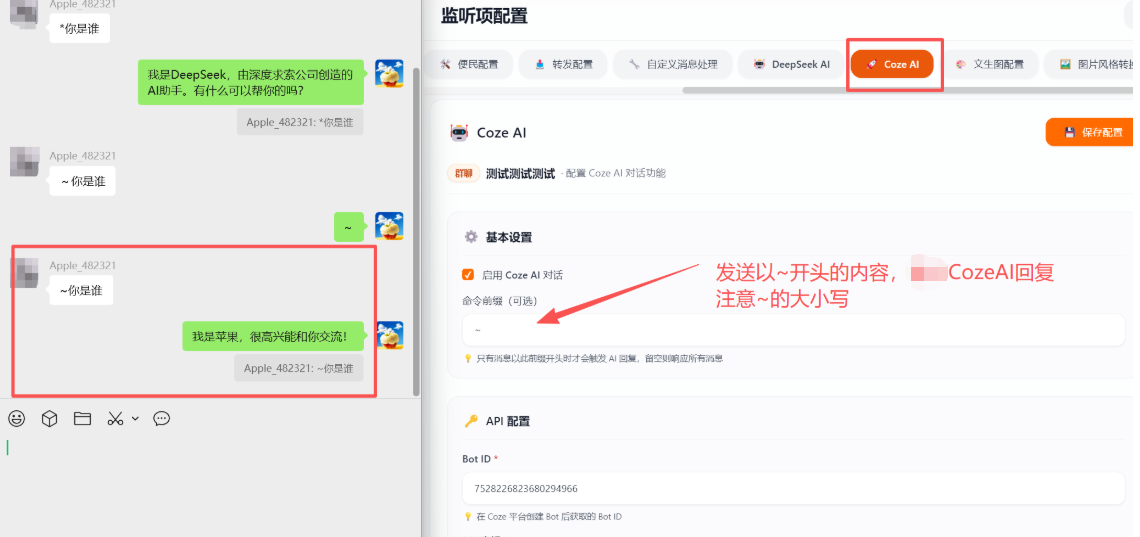1140x537 pixels.
Task: Click bot avatar beside the lone ~ reply
Action: tap(389, 226)
